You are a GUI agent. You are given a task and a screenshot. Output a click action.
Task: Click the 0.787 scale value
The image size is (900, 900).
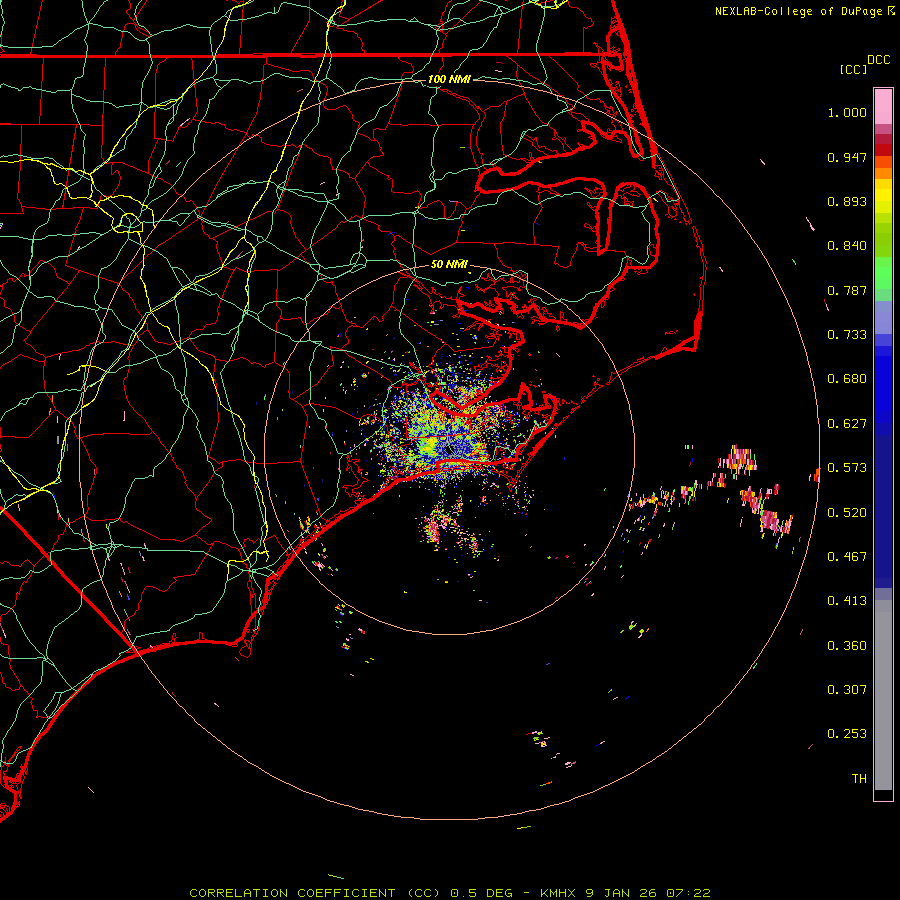point(847,290)
